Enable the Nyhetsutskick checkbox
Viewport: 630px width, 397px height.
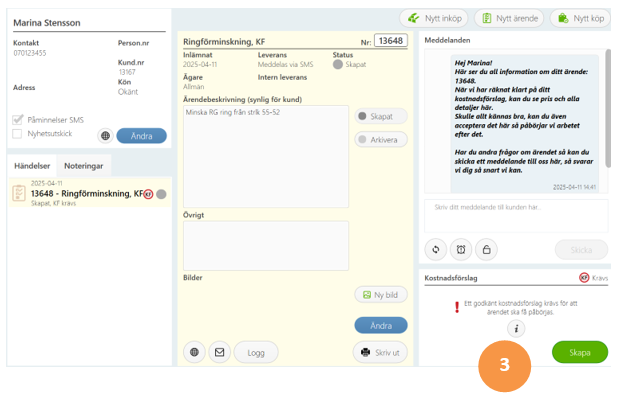pos(17,134)
